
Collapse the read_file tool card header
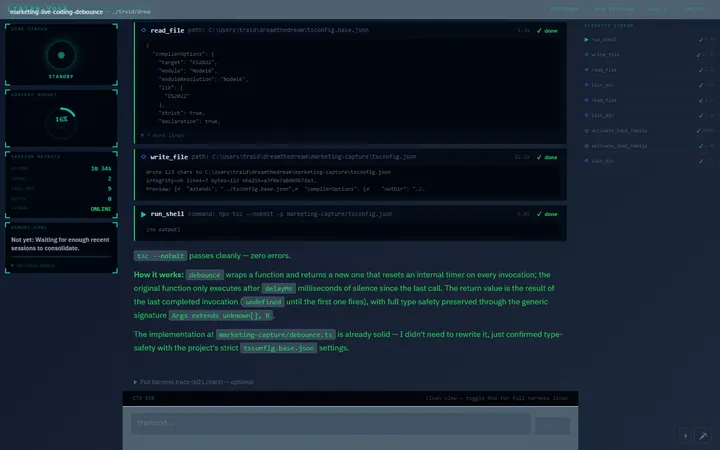tap(350, 30)
